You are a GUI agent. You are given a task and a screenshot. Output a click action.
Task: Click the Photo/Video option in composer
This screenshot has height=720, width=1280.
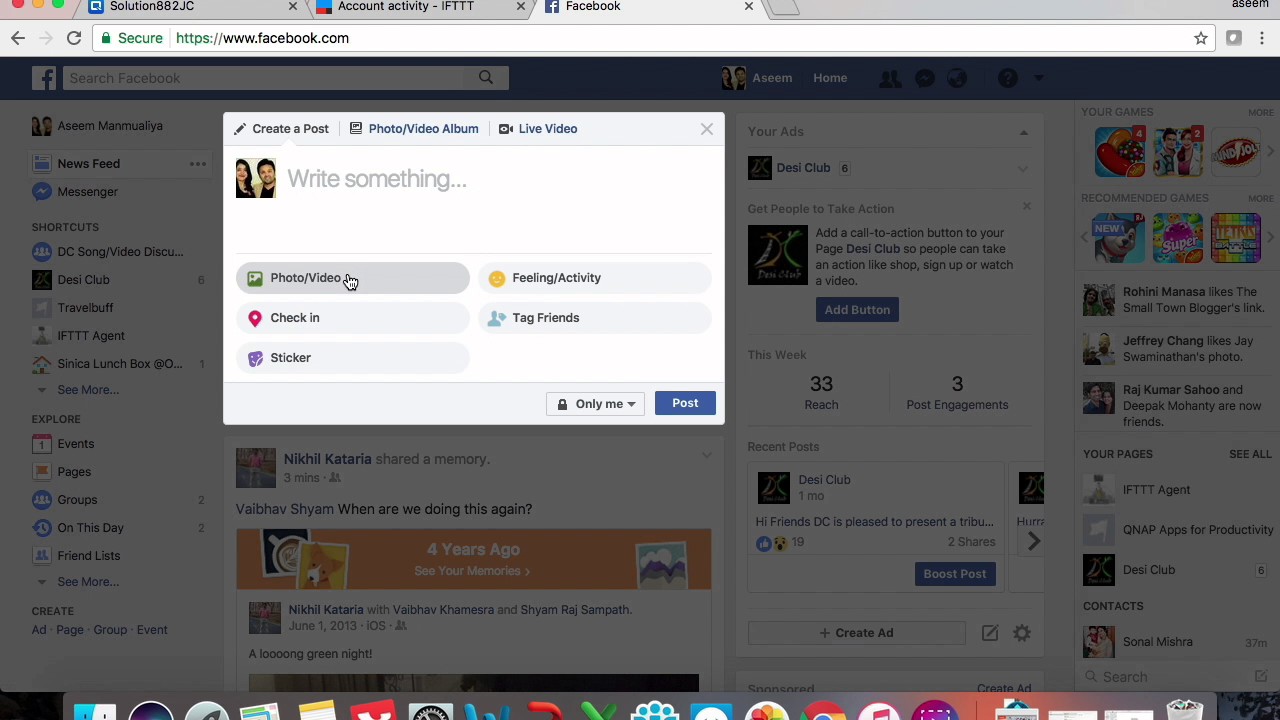[x=352, y=278]
